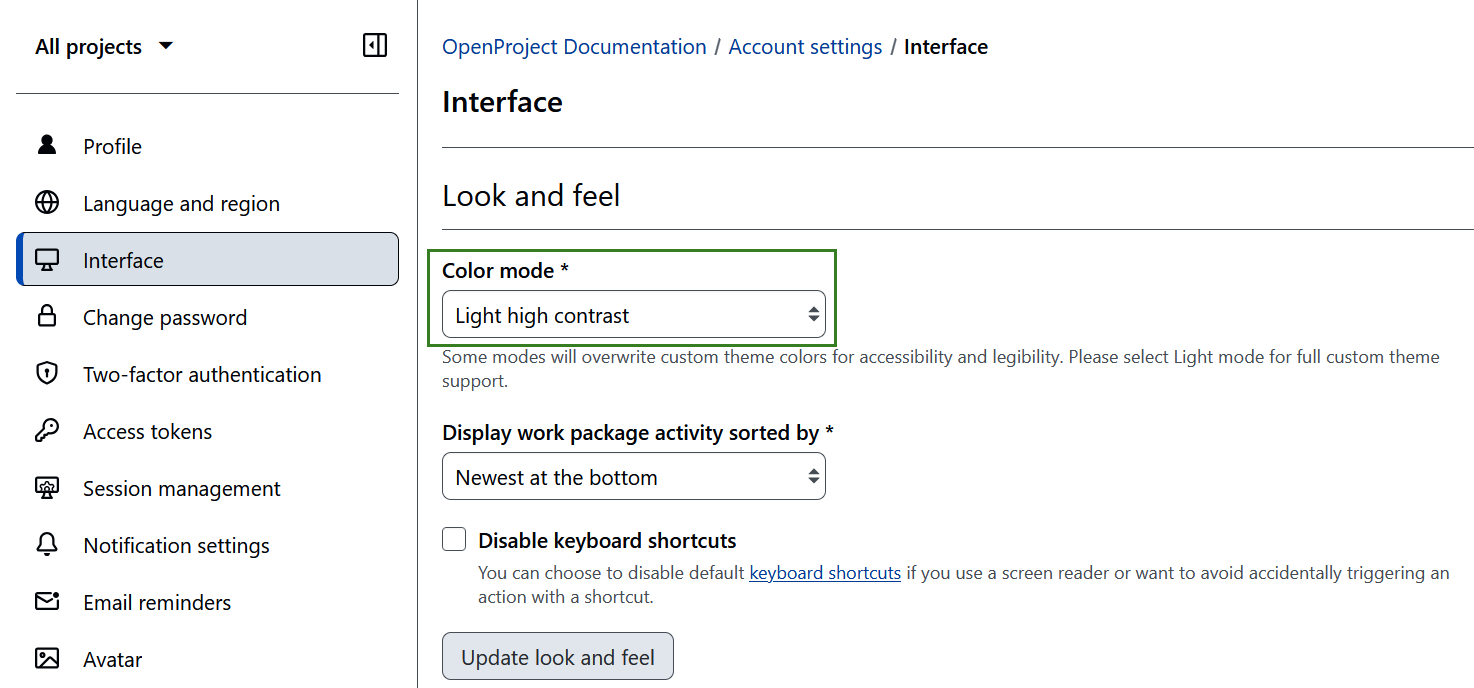Click the key icon next to Access tokens
Screen dimensions: 1474x688
[46, 431]
